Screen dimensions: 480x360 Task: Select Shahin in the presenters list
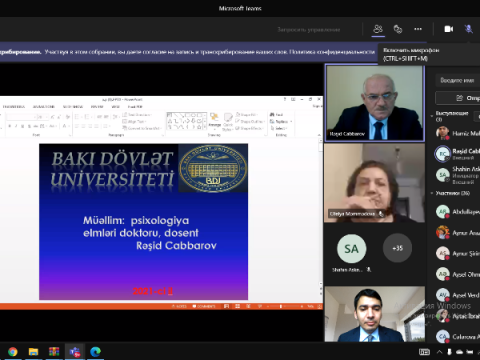[457, 175]
